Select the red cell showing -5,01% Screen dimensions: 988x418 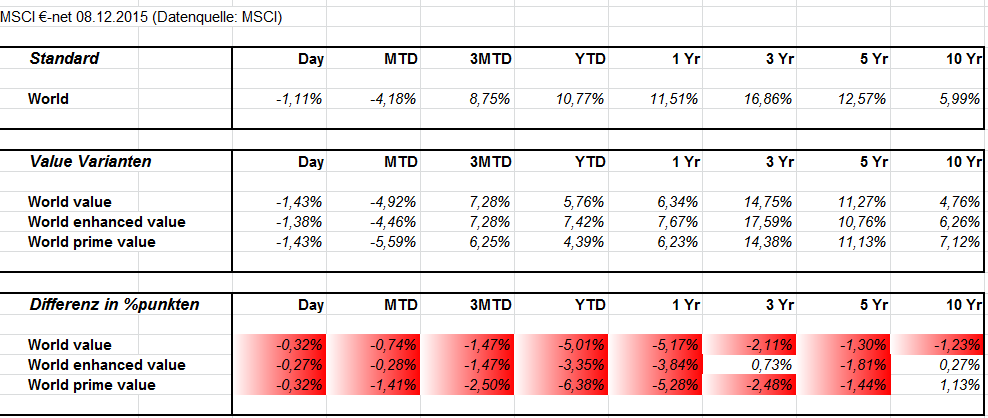[581, 344]
